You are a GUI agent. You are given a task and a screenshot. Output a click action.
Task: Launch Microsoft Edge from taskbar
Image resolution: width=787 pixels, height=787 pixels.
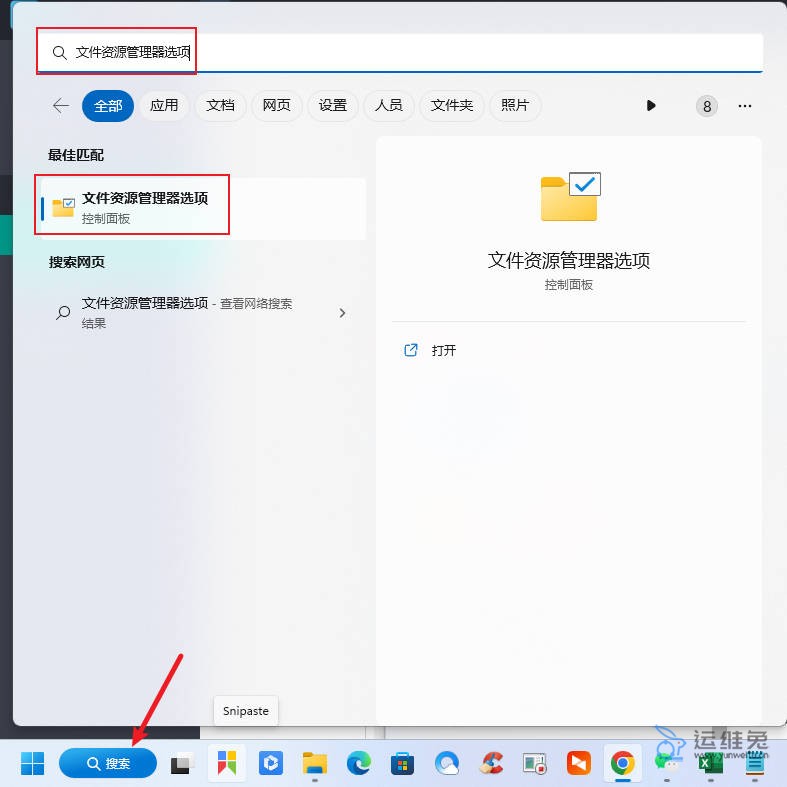coord(358,763)
